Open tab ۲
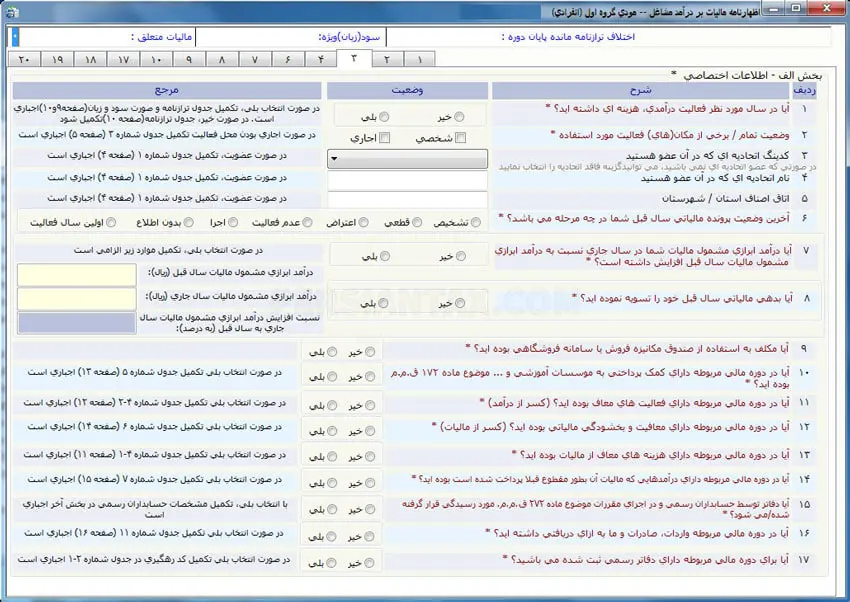The width and height of the screenshot is (850, 602). pyautogui.click(x=387, y=59)
